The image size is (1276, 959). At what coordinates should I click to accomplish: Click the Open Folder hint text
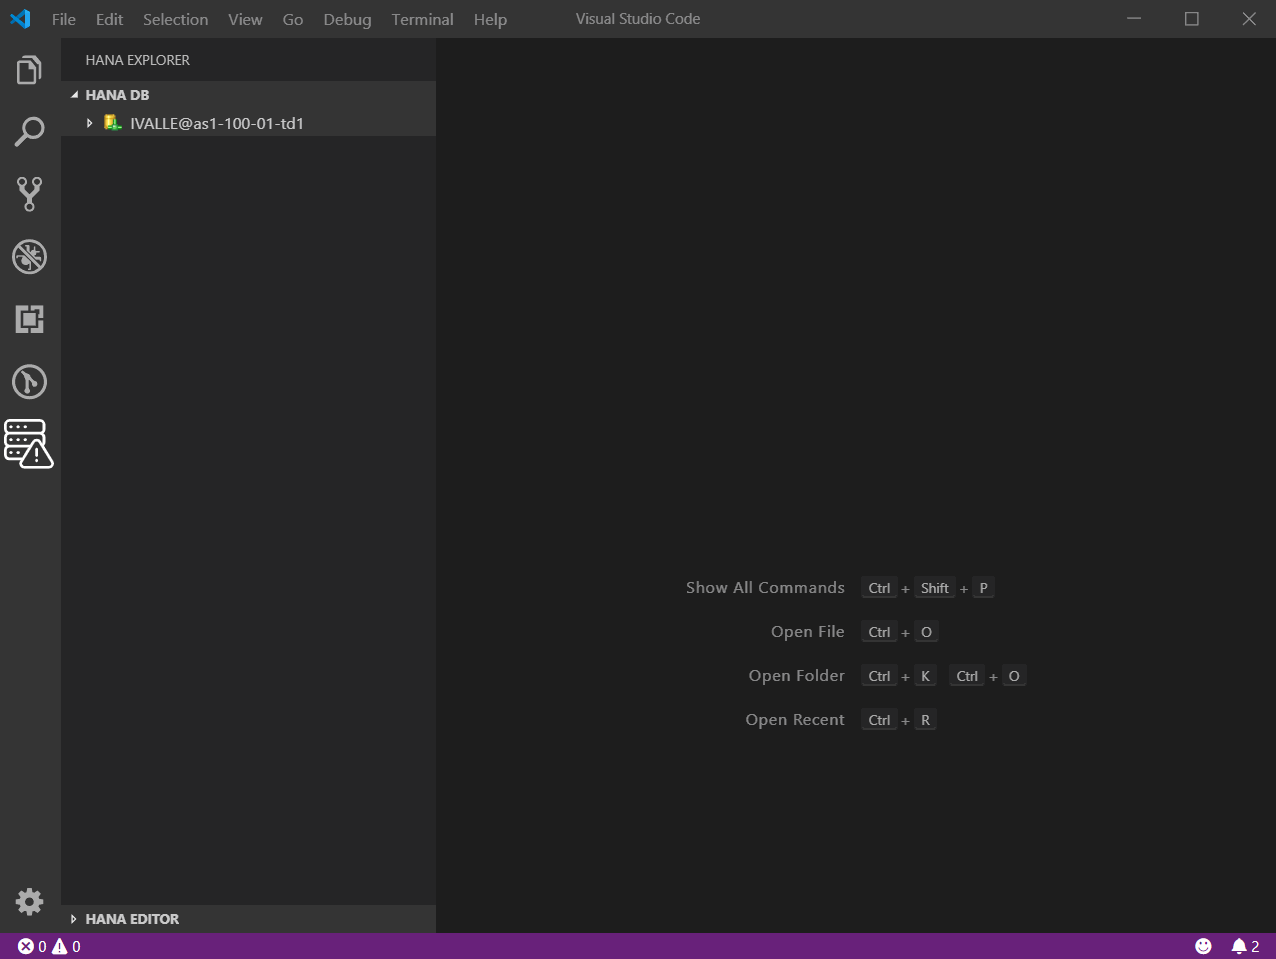(x=797, y=676)
